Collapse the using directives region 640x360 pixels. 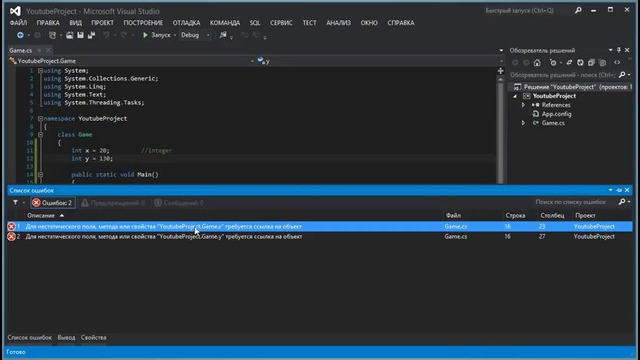pyautogui.click(x=40, y=71)
